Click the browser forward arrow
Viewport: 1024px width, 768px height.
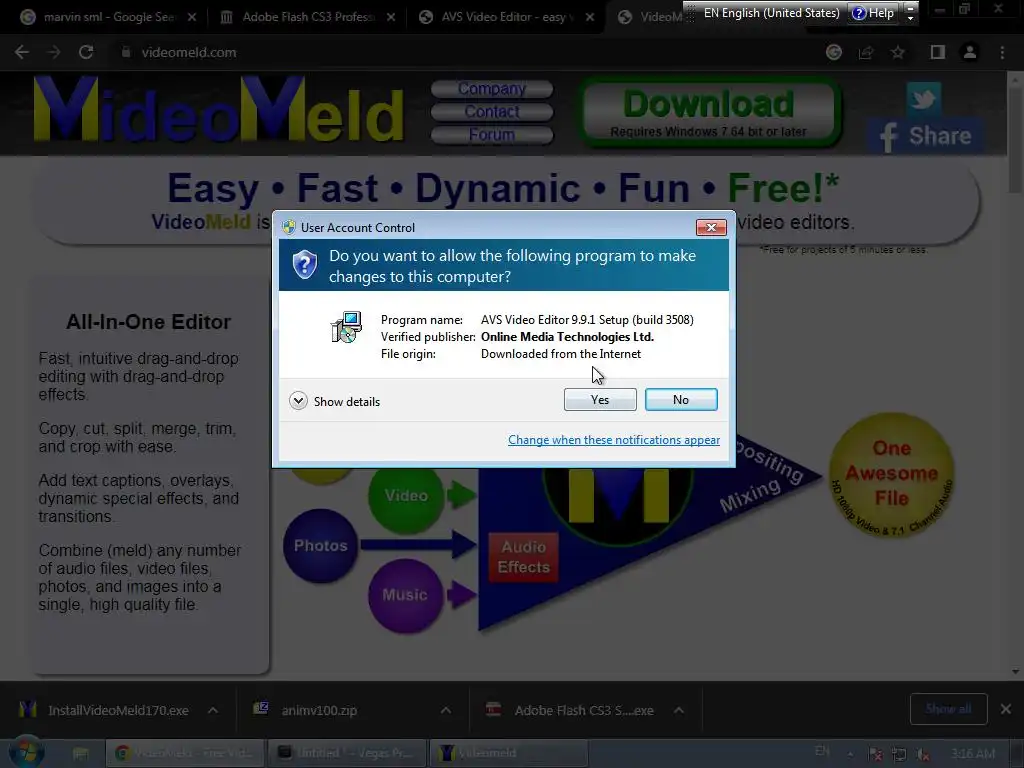(54, 52)
